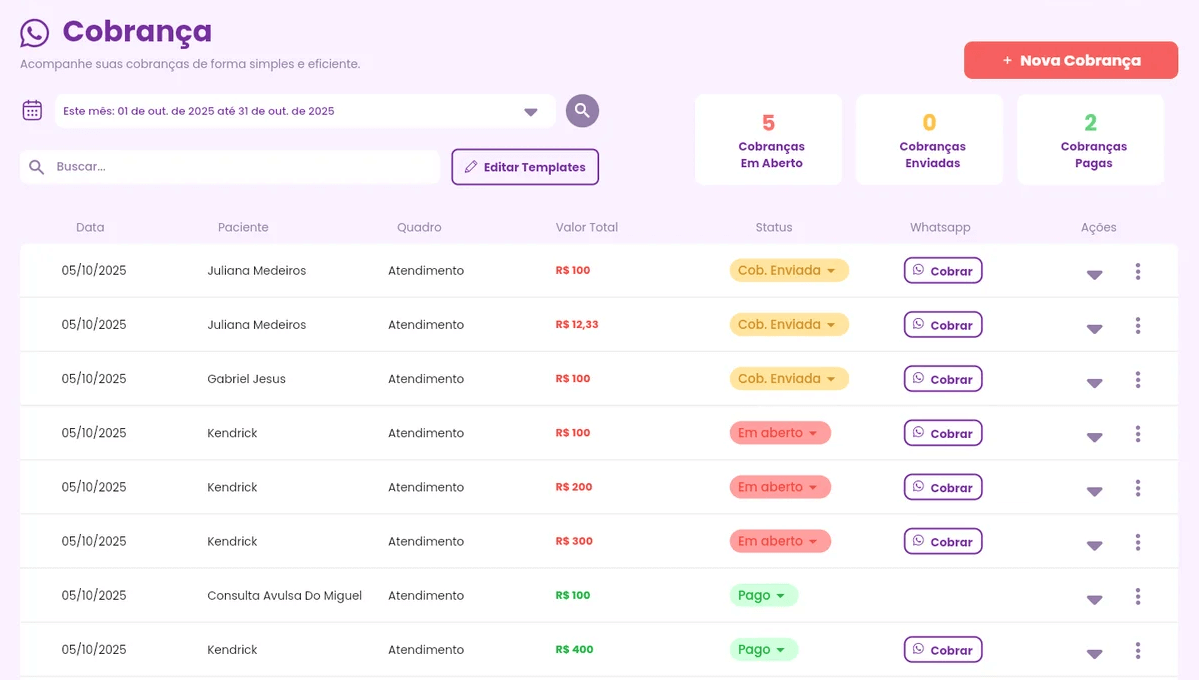Open three-dot menu for Kendrick R$ 300 row

pyautogui.click(x=1137, y=543)
